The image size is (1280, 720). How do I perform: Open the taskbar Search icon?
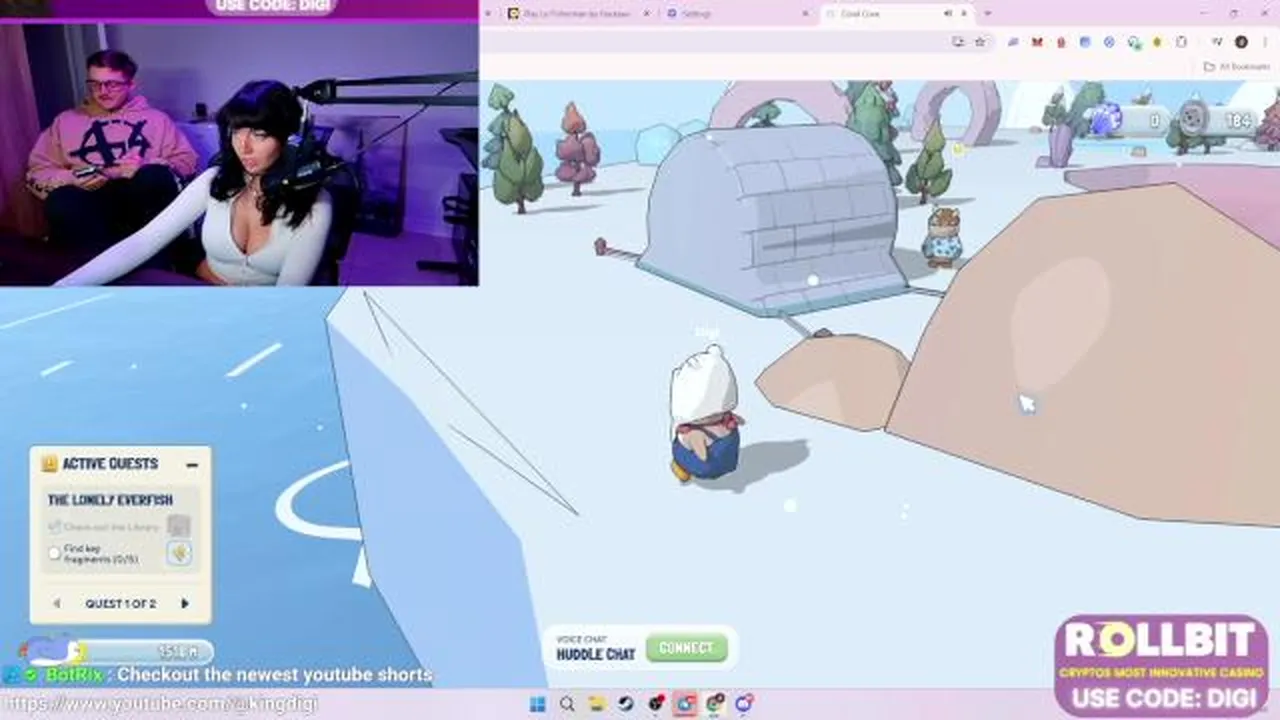567,704
